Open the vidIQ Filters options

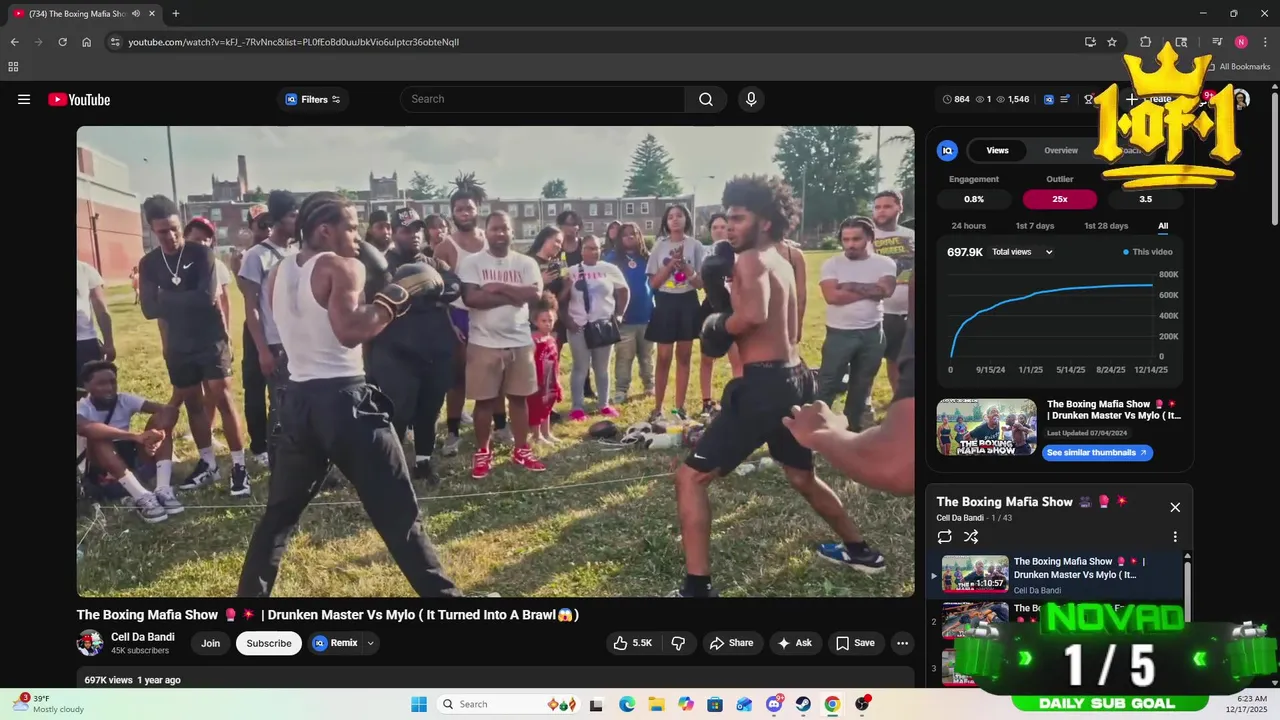(x=313, y=99)
